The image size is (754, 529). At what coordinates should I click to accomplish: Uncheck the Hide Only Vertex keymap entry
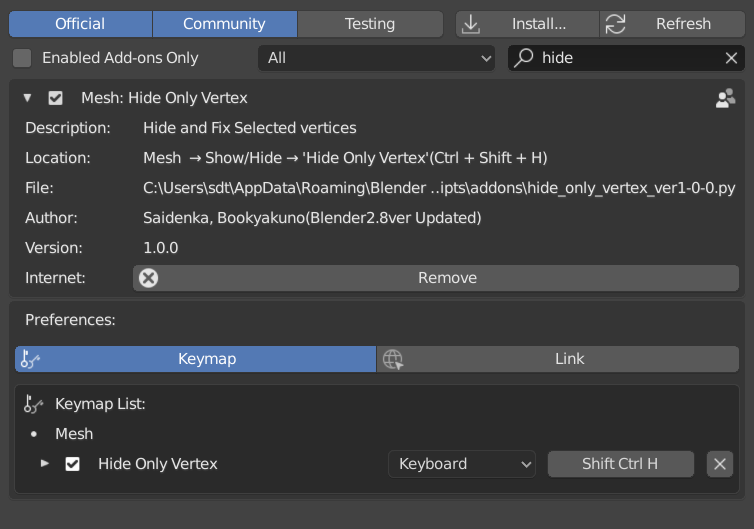pyautogui.click(x=72, y=464)
